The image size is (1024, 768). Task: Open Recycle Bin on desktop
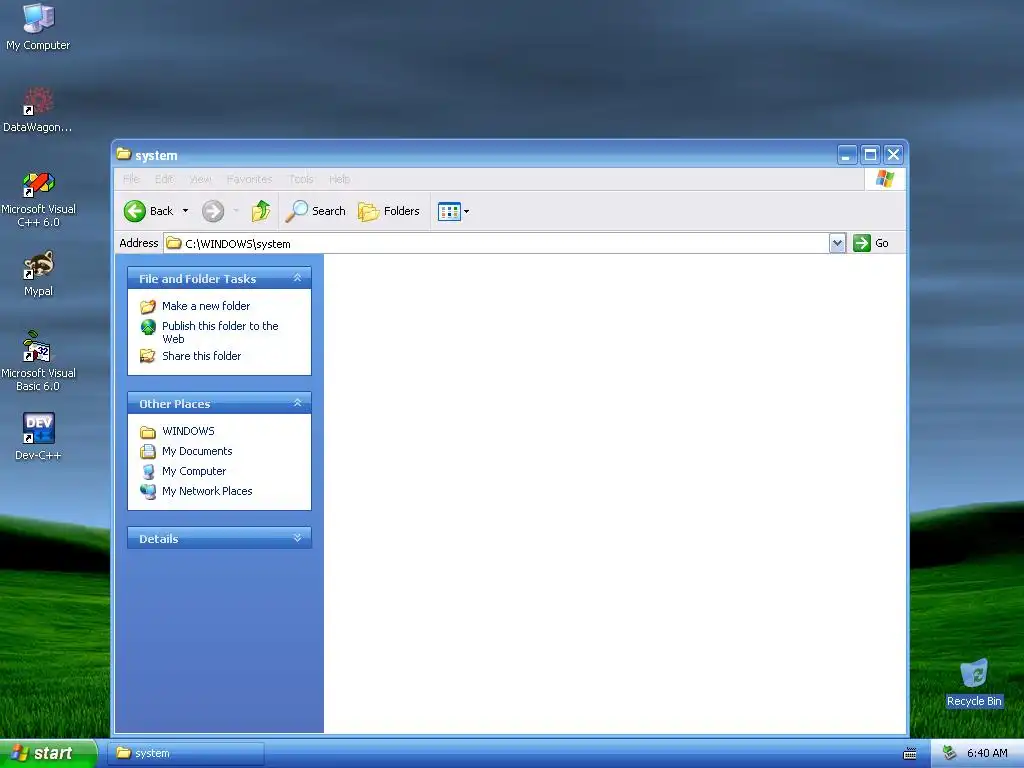(x=974, y=683)
